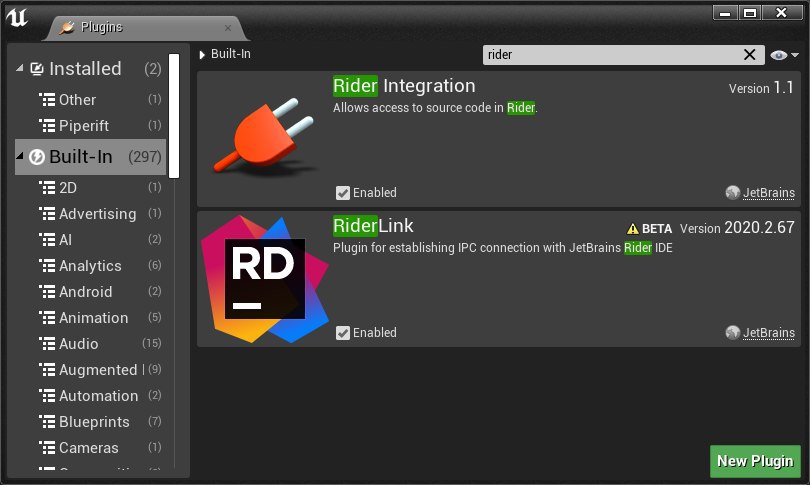Screen dimensions: 810x485
Task: Click the plug icon on Plugins tab
Action: coord(67,27)
